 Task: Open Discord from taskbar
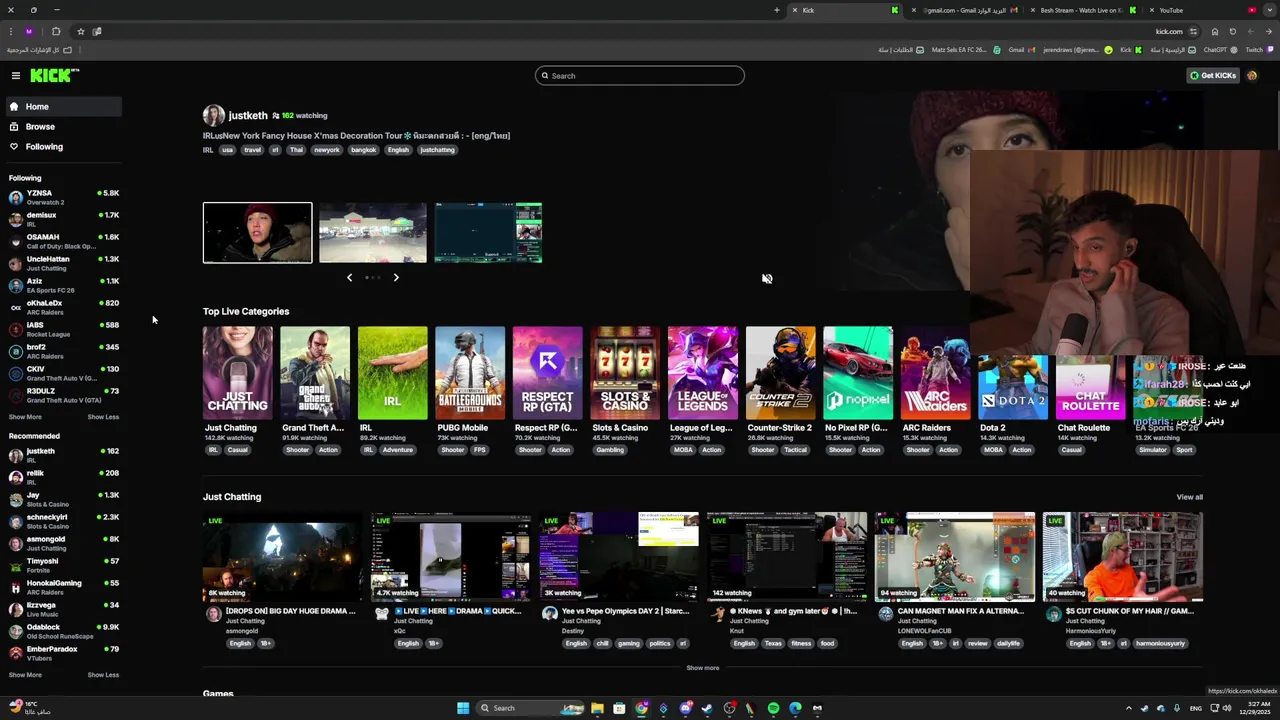pyautogui.click(x=685, y=708)
